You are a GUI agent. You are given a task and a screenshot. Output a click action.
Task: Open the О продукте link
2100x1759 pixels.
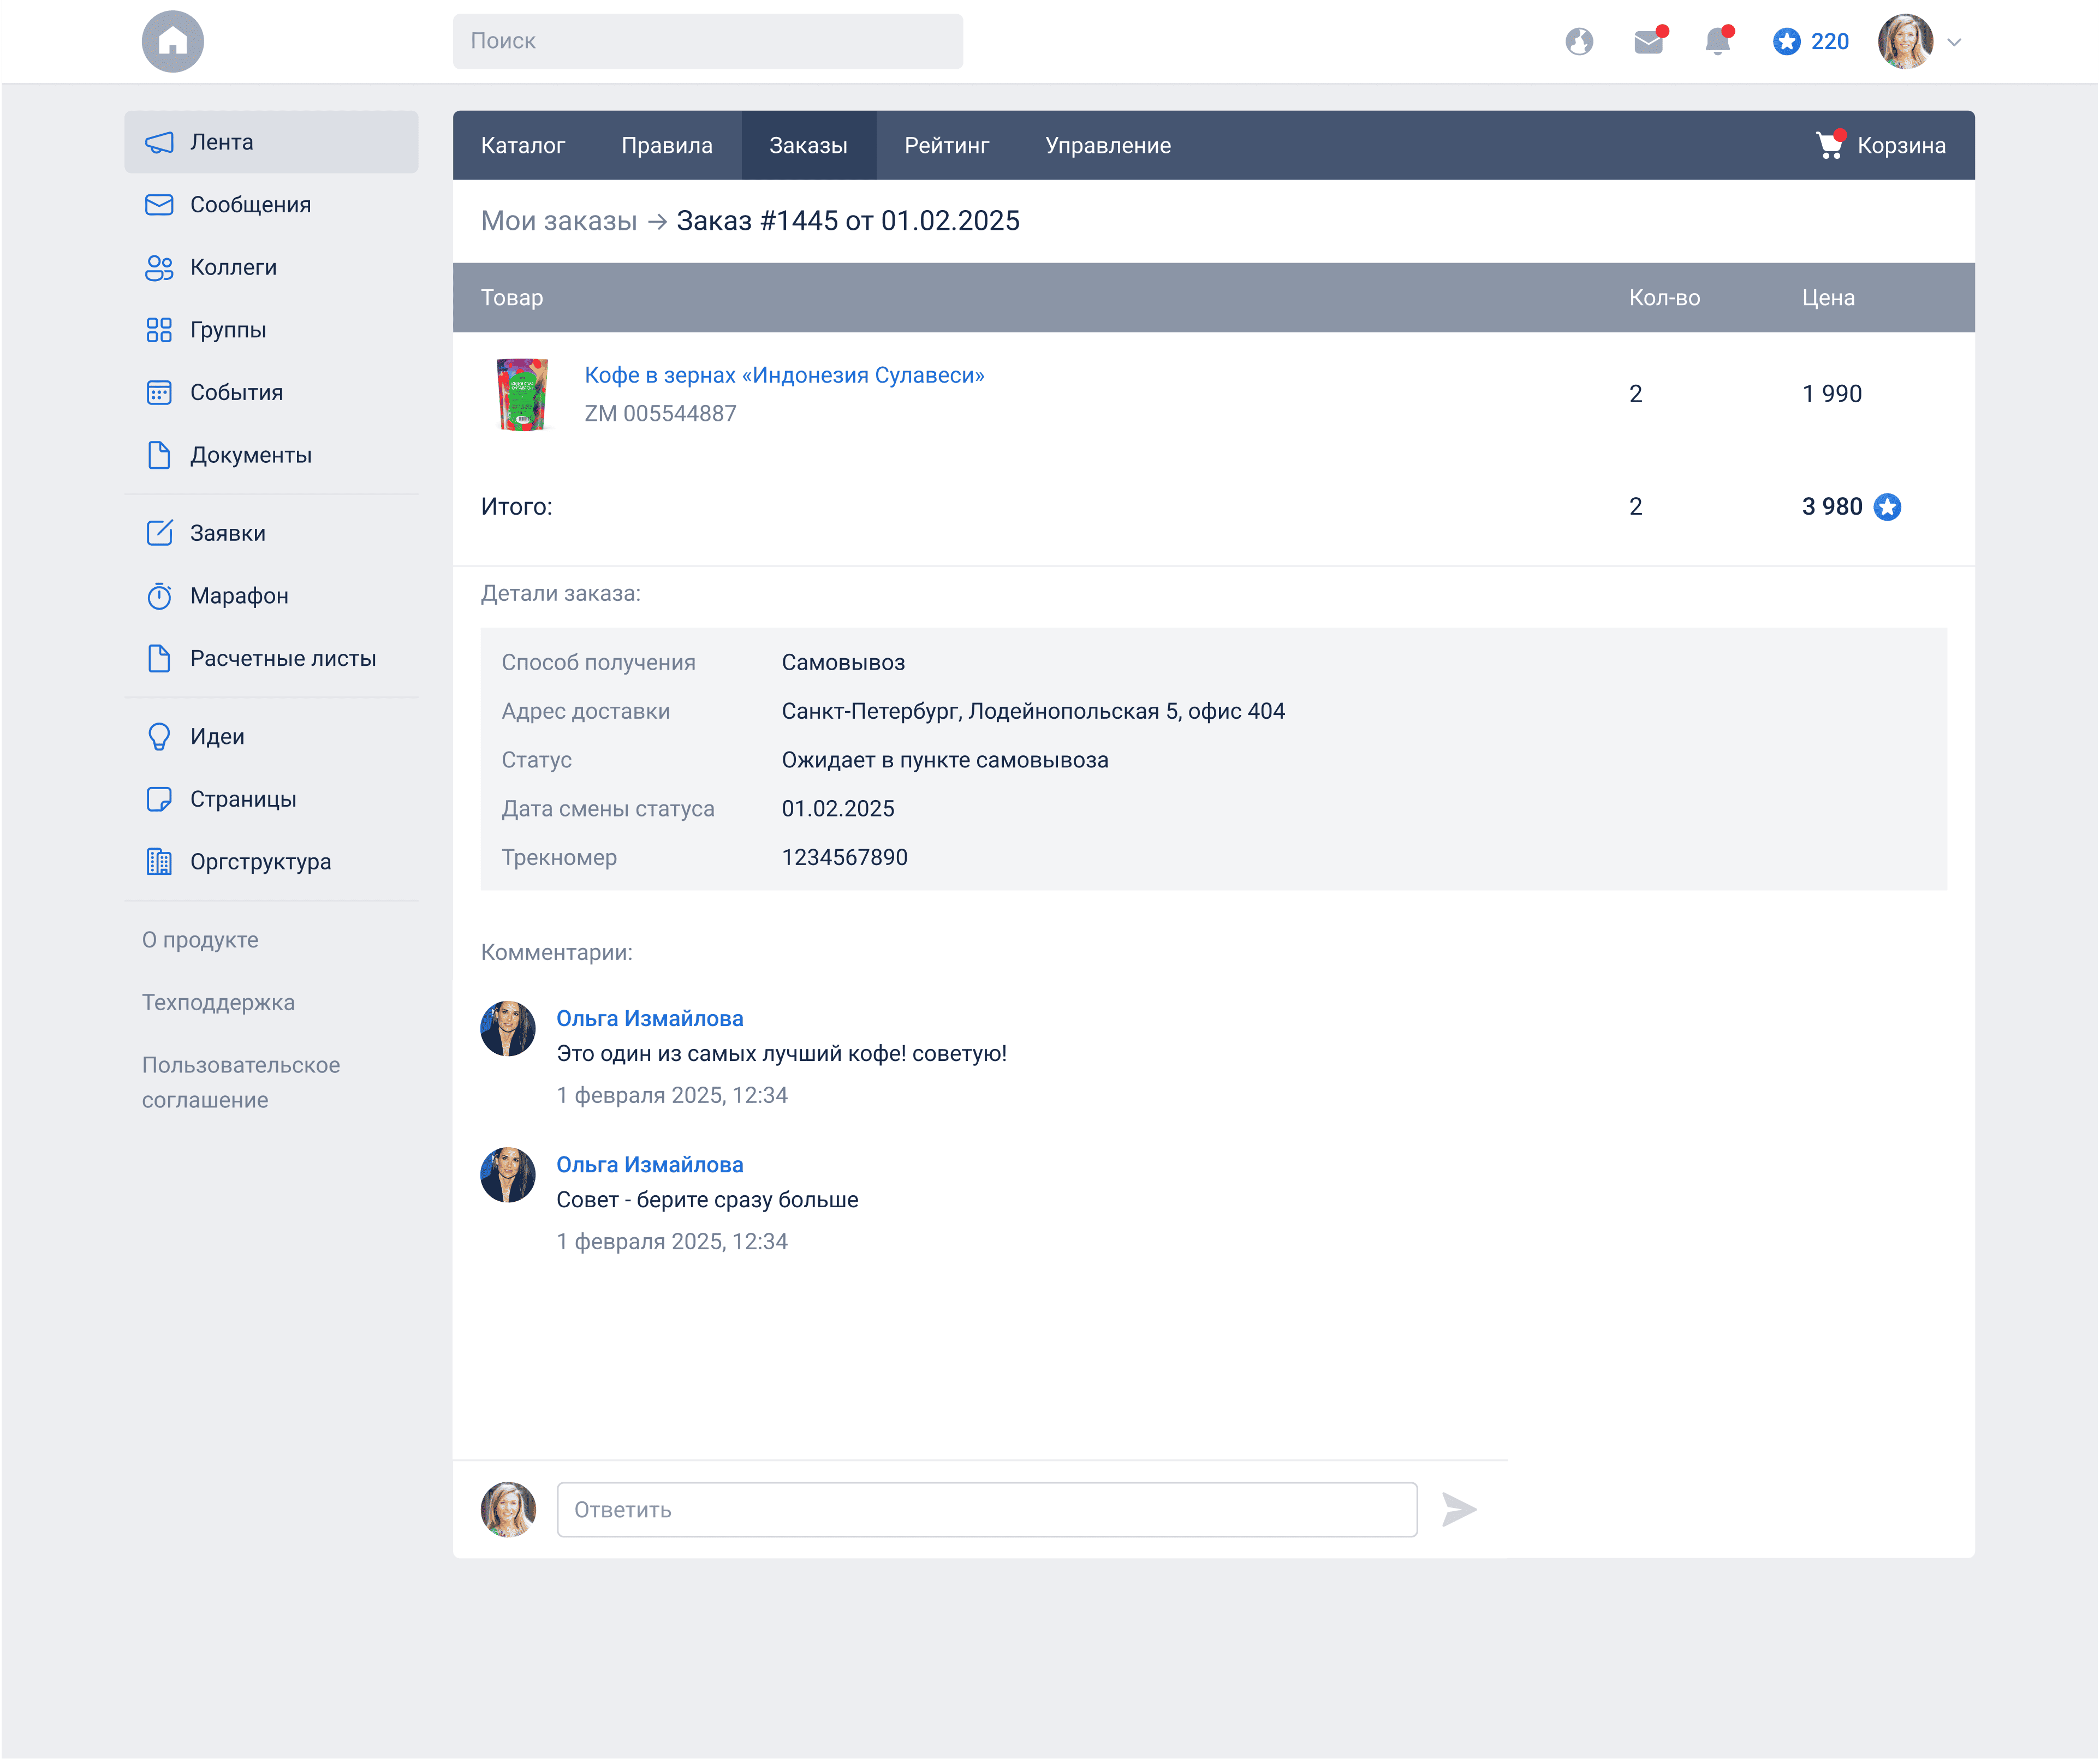pyautogui.click(x=200, y=940)
